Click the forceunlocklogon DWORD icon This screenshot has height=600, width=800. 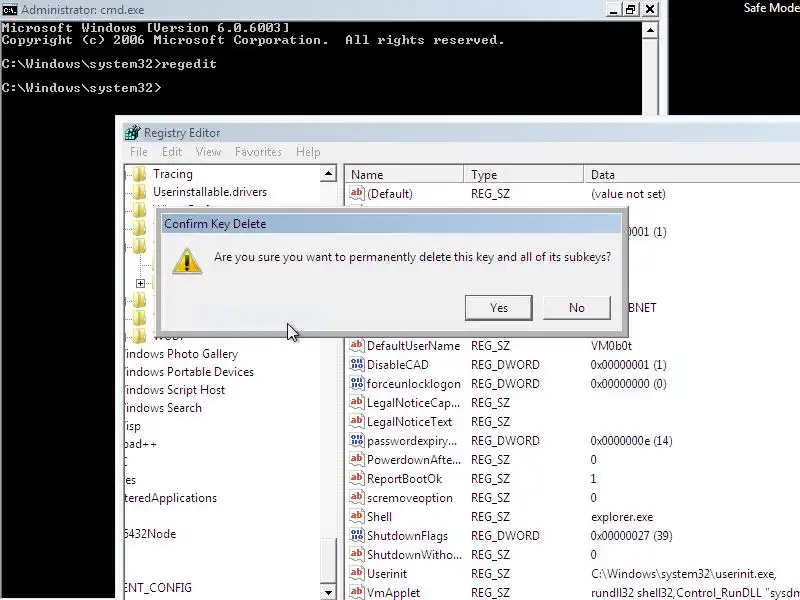357,383
